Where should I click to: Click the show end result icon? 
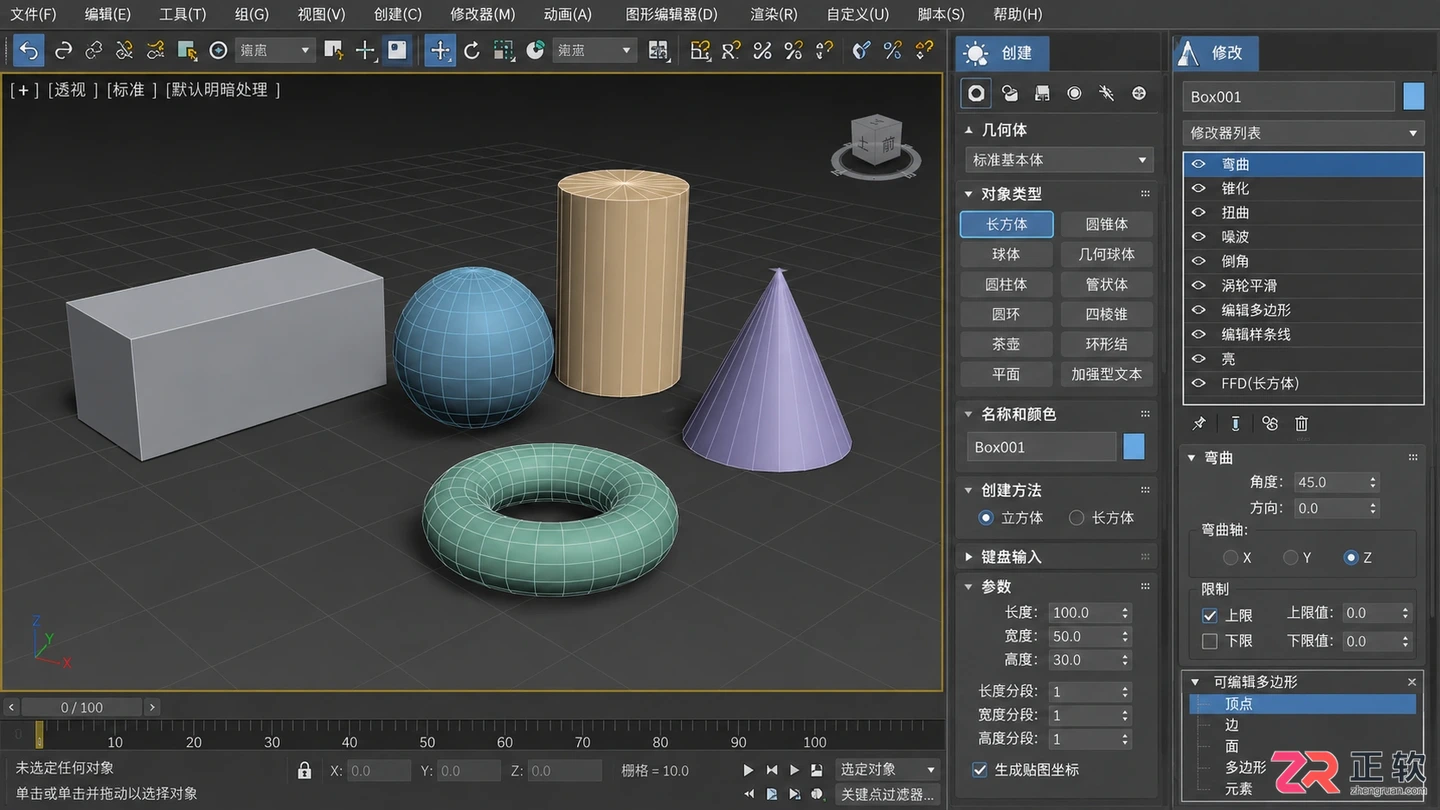pyautogui.click(x=1236, y=424)
